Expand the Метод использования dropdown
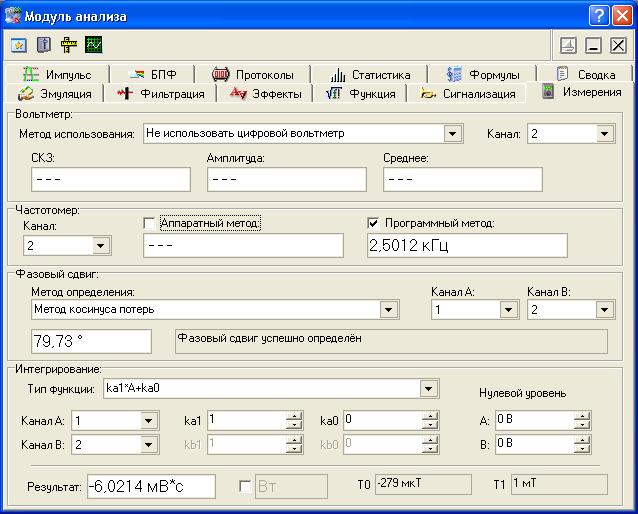The image size is (638, 514). pos(452,133)
